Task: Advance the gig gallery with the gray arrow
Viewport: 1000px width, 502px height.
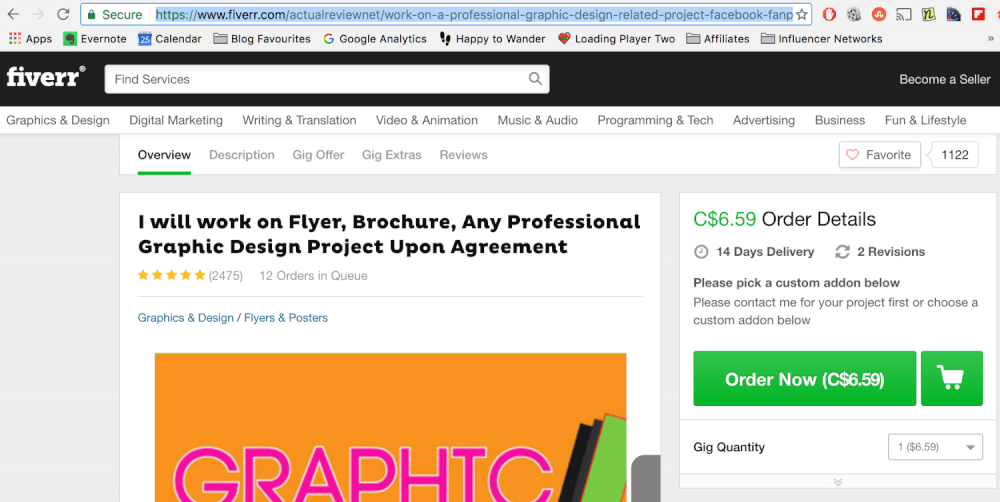Action: click(646, 478)
